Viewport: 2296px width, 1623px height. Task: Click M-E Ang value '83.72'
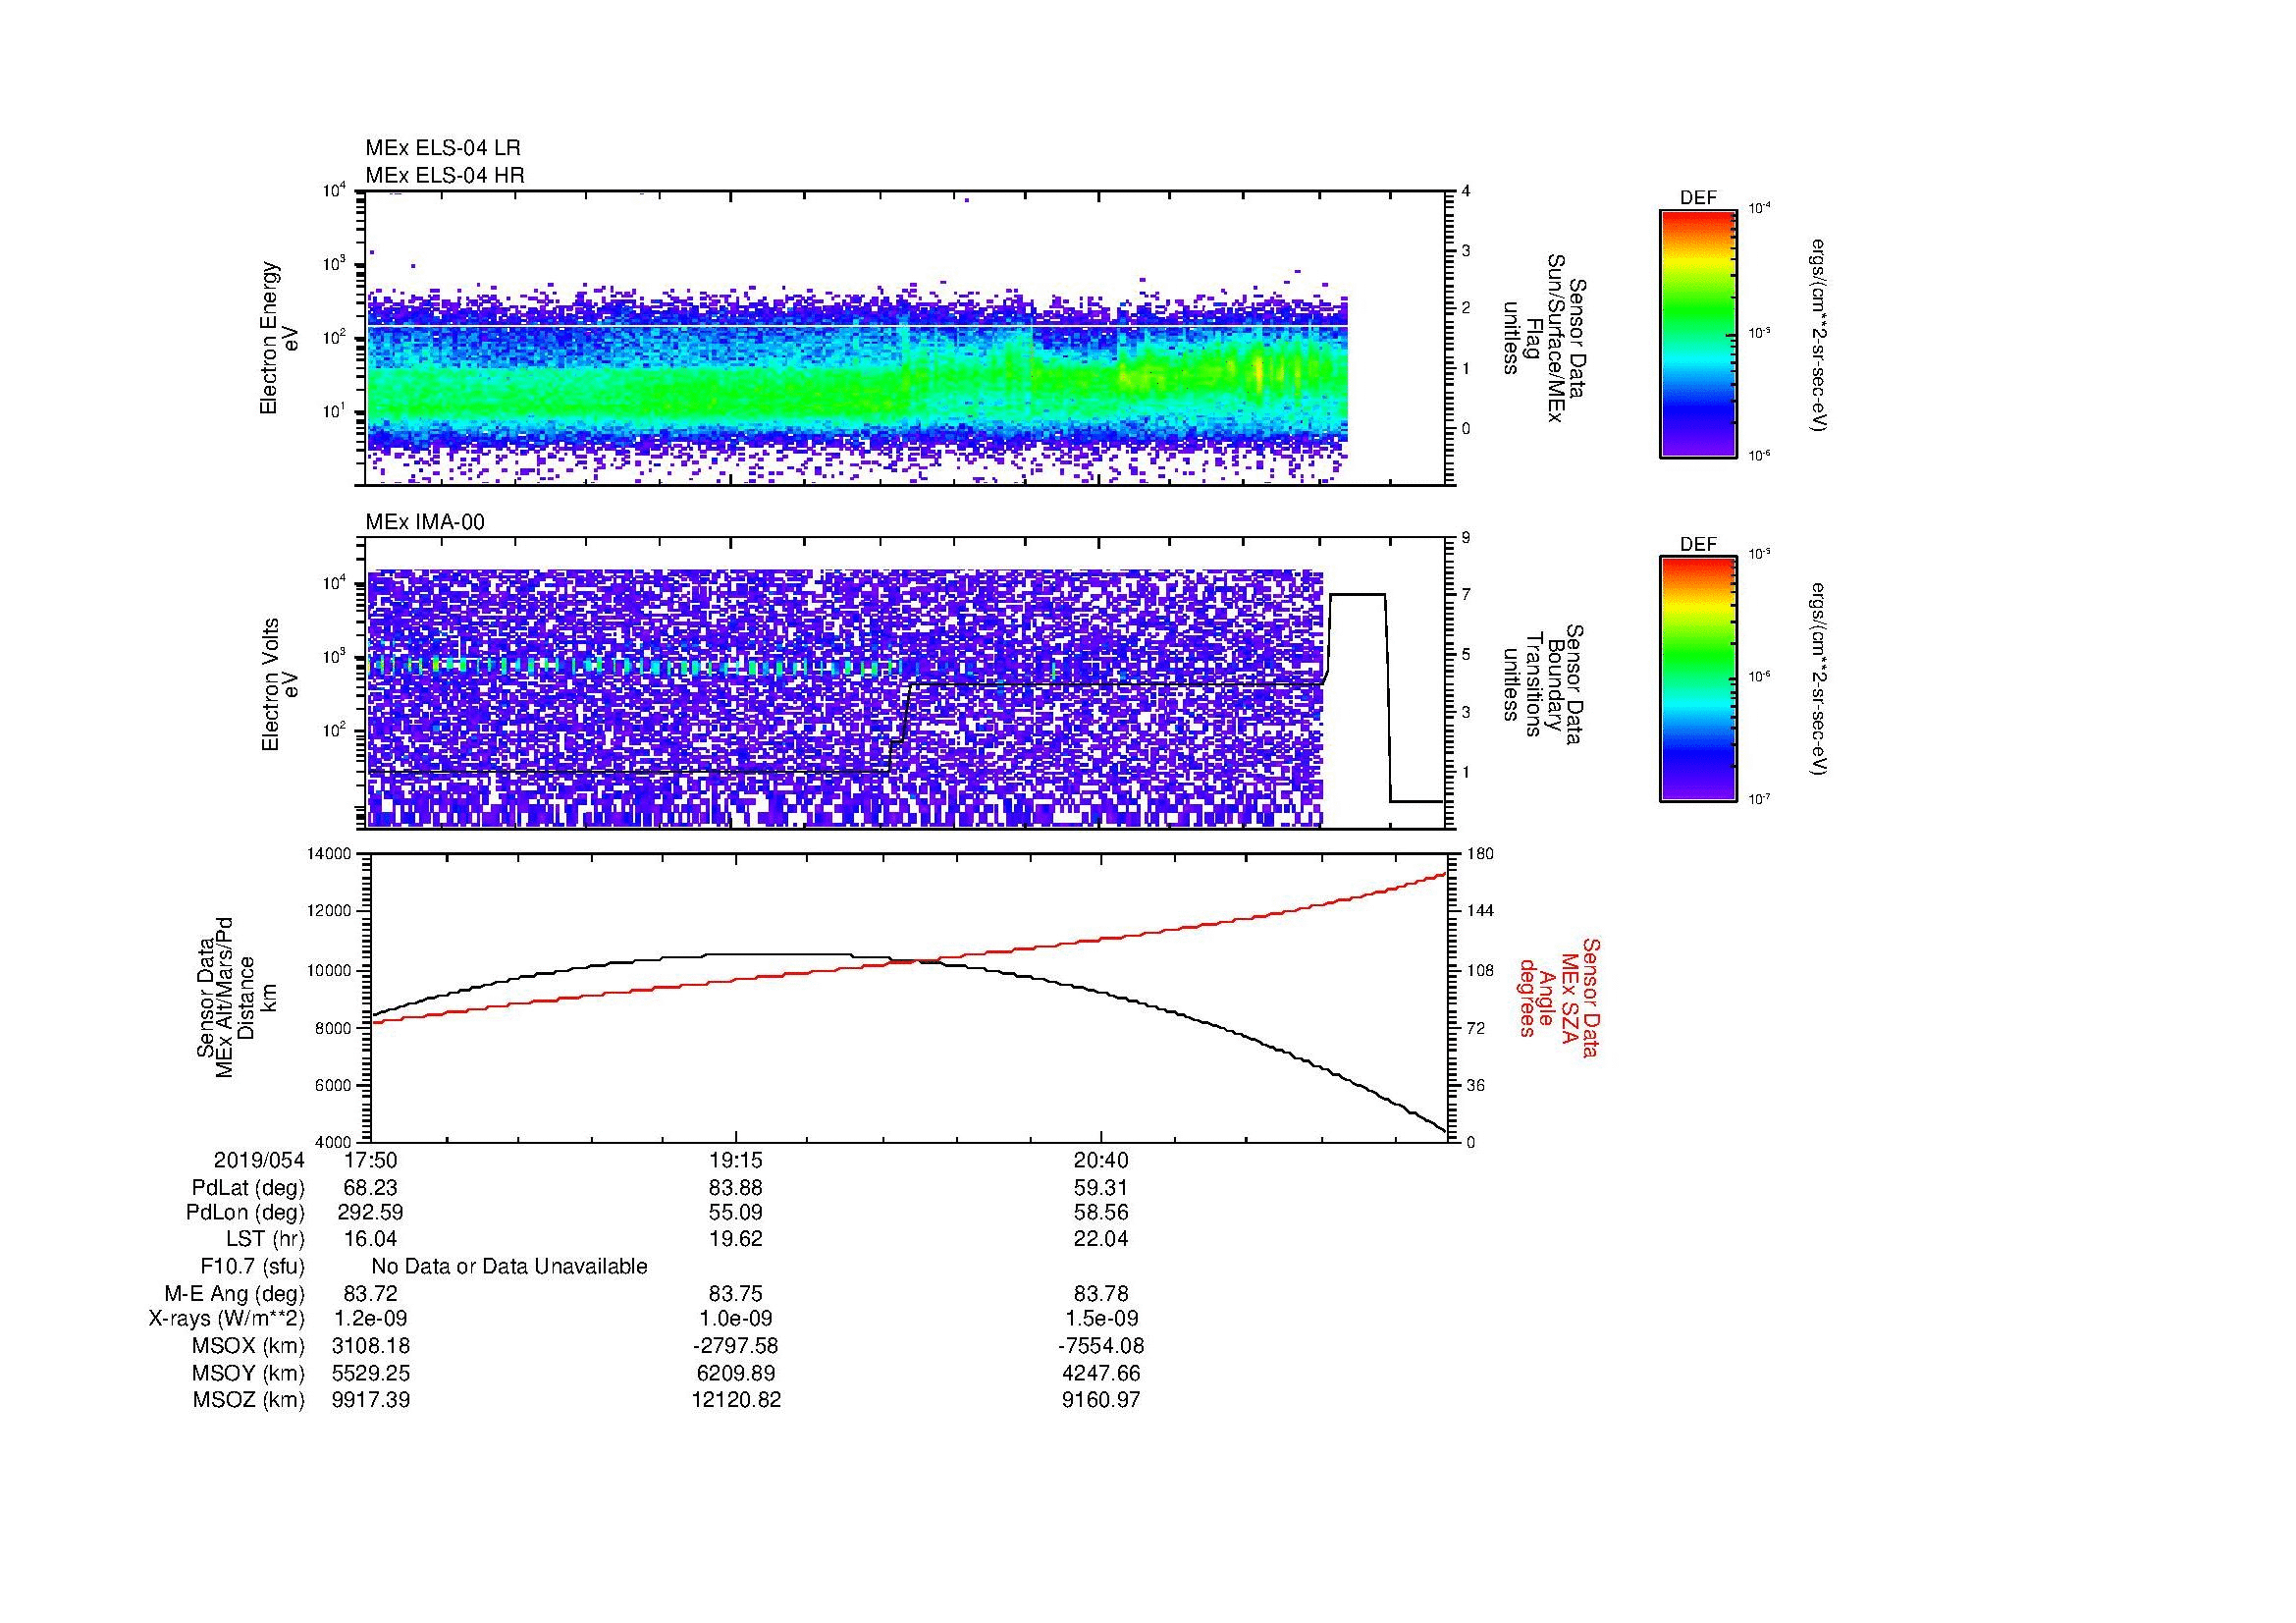[371, 1294]
